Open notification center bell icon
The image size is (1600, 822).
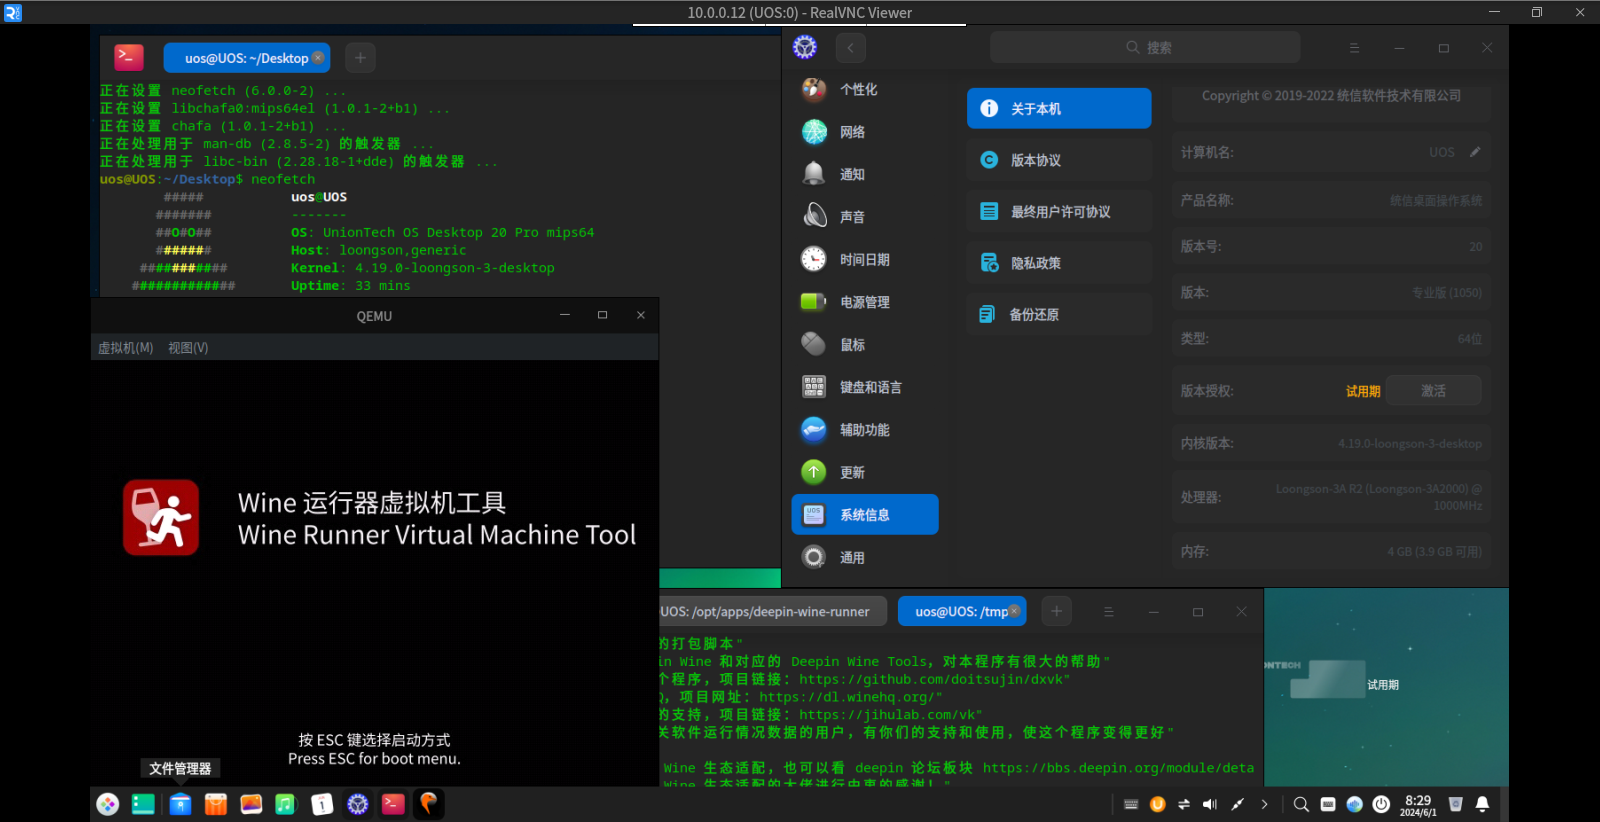tap(1483, 804)
